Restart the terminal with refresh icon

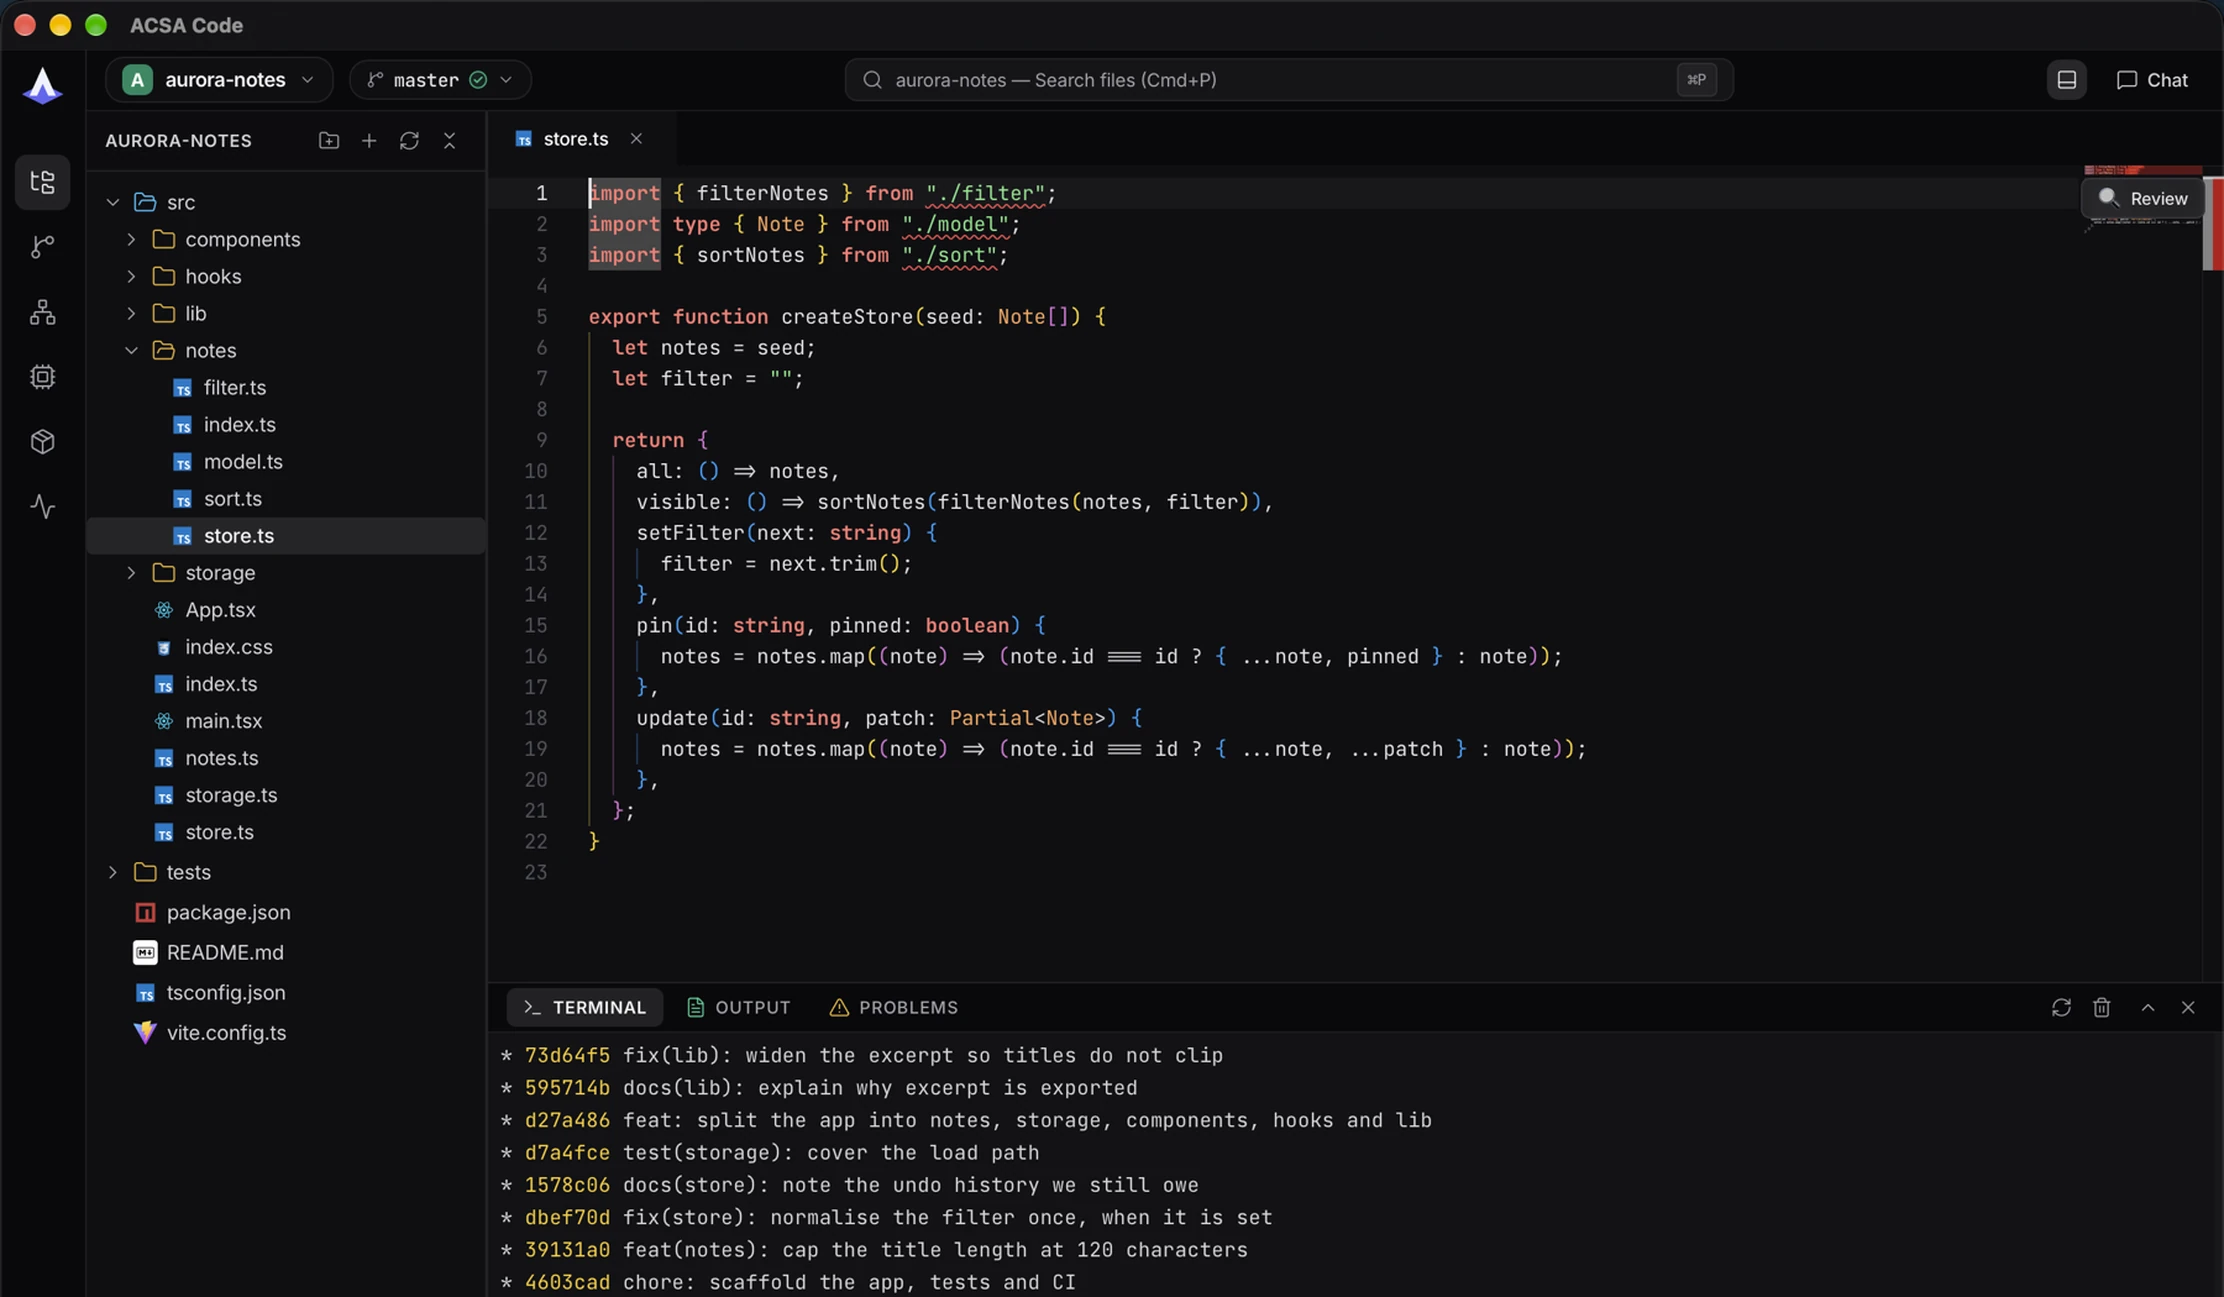(x=2061, y=1007)
